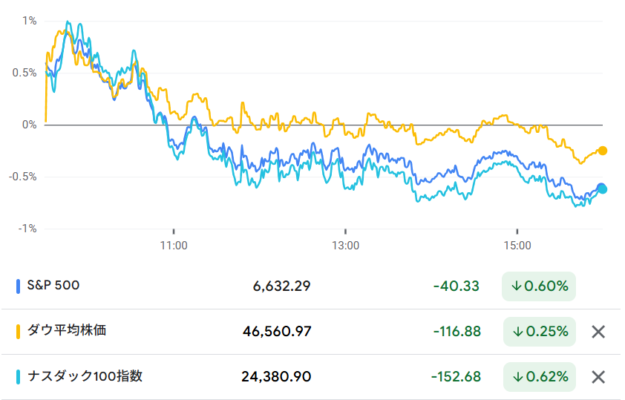The height and width of the screenshot is (400, 625).
Task: Click the ダウ平均株価 price 46,560.97
Action: (277, 331)
